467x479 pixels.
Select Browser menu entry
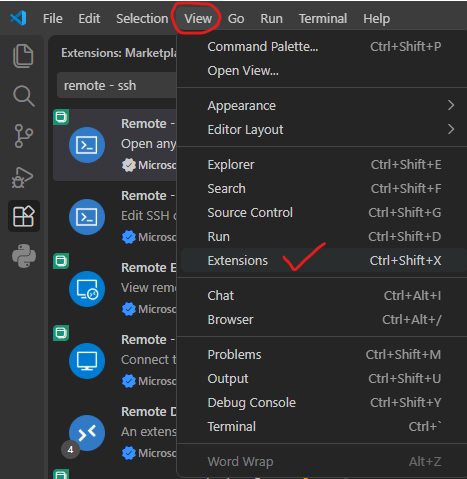coord(323,320)
